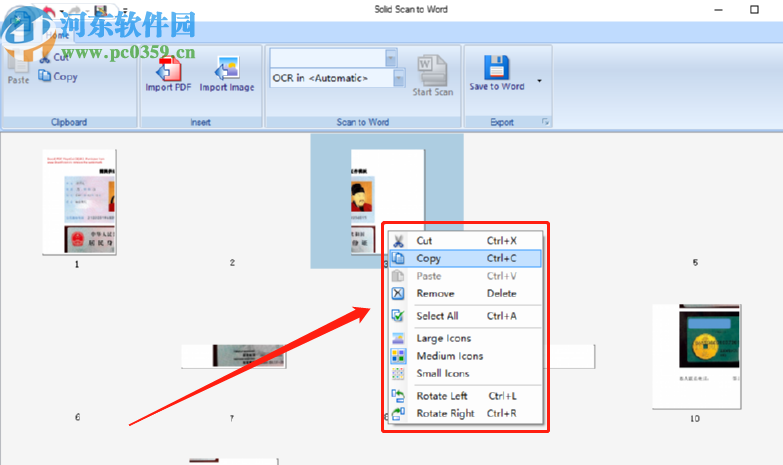Click the Paste button in ribbon
783x465 pixels.
click(x=18, y=67)
